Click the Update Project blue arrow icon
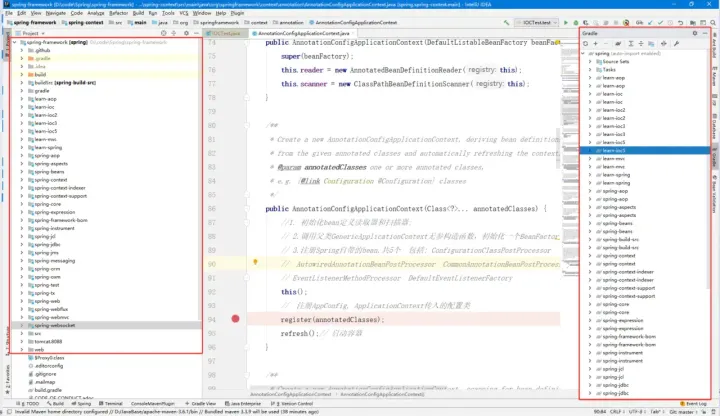Viewport: 720px width, 416px height. pos(650,22)
